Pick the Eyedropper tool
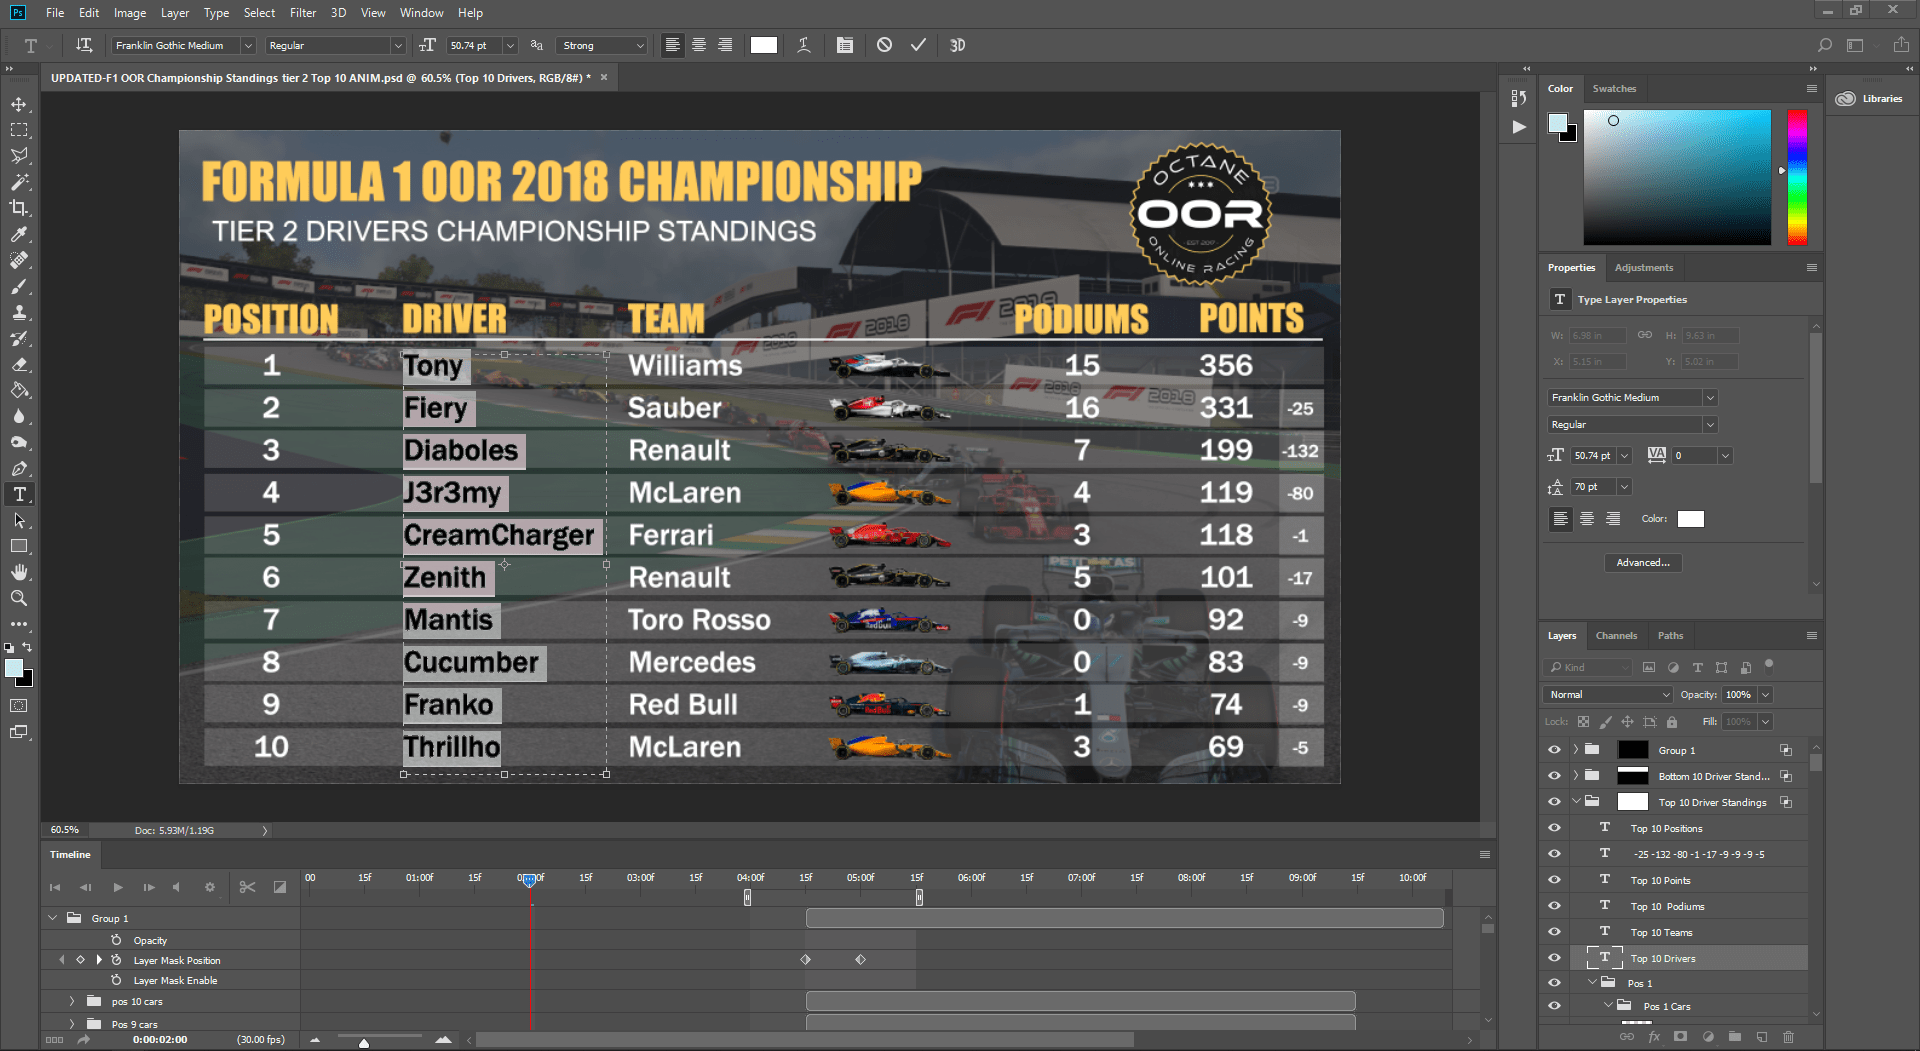 pyautogui.click(x=18, y=234)
